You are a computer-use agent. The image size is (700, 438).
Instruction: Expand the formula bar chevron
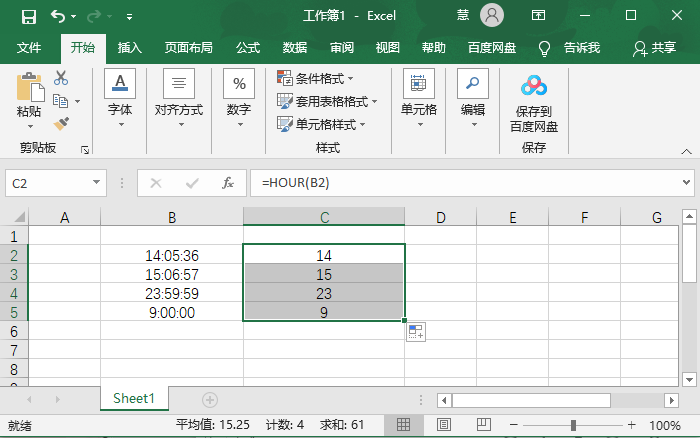click(687, 182)
